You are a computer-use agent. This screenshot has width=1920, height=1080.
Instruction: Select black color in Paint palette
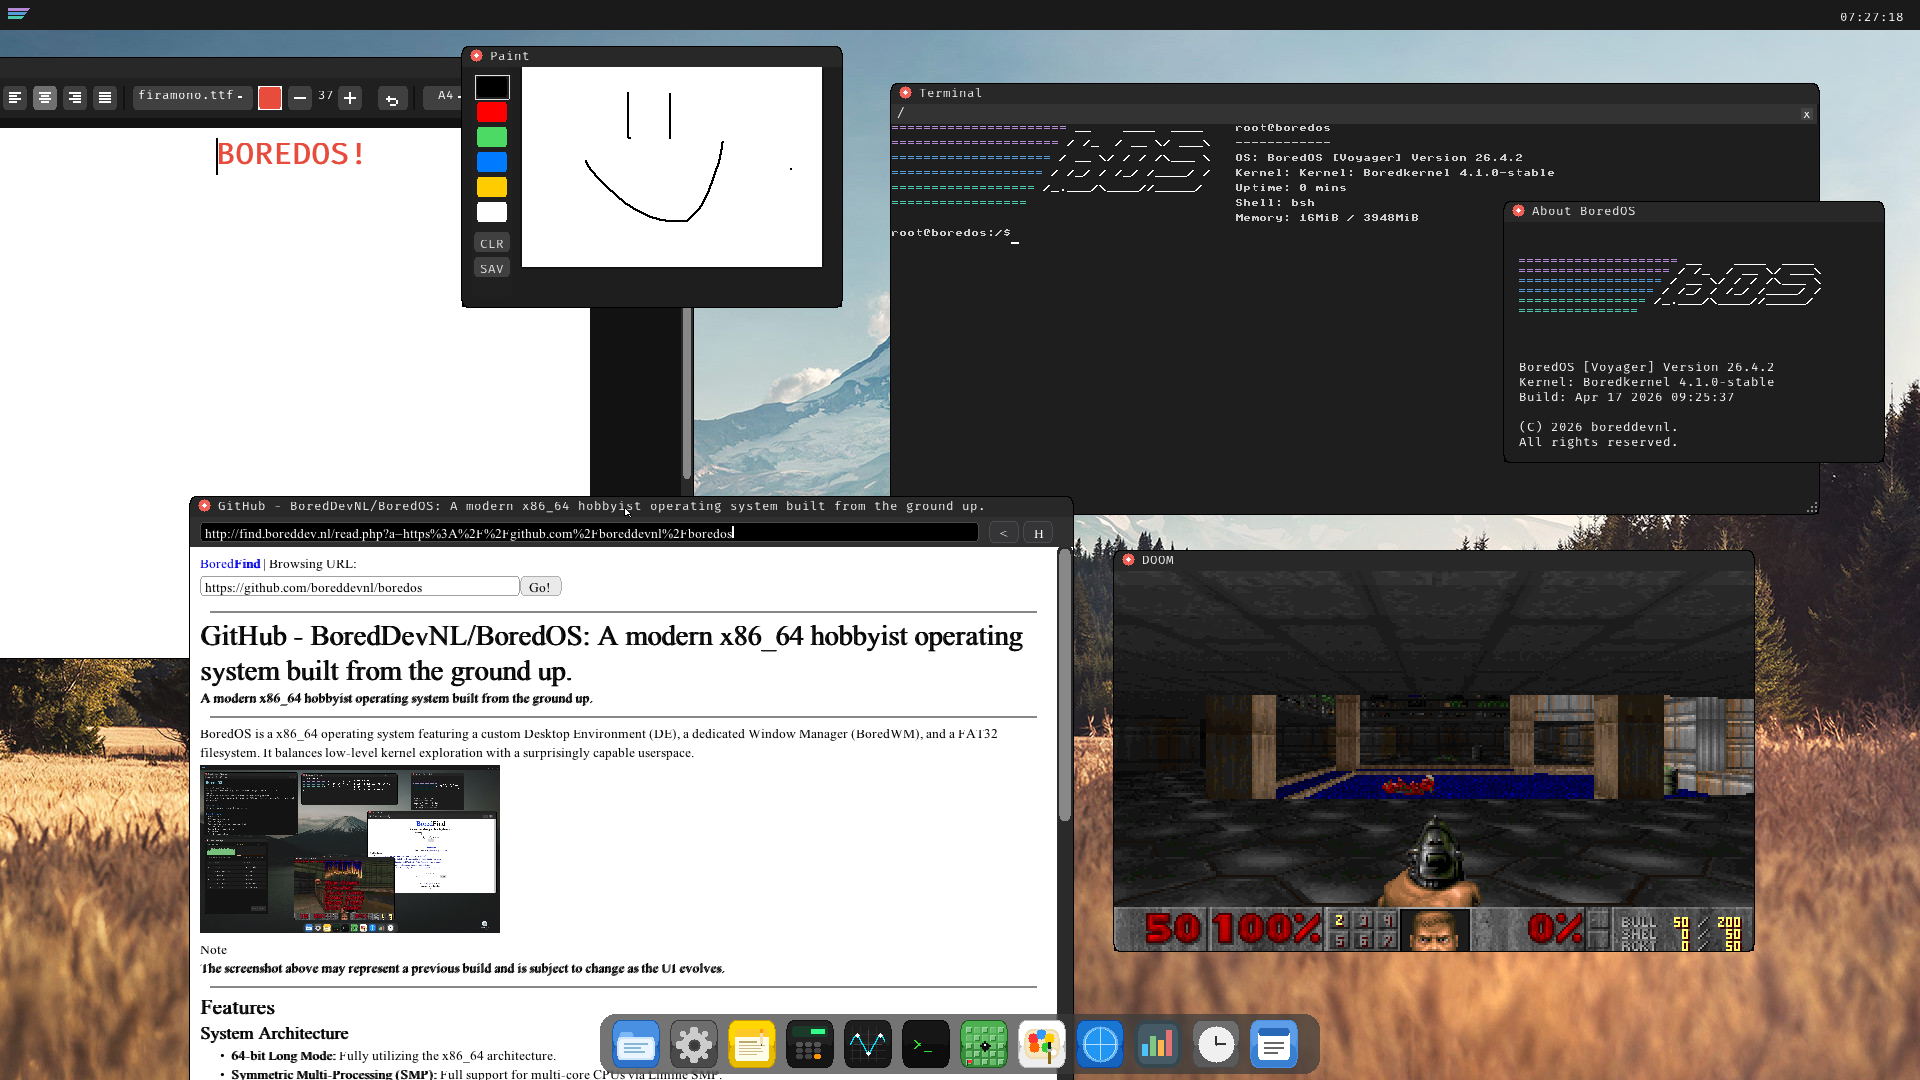coord(492,87)
